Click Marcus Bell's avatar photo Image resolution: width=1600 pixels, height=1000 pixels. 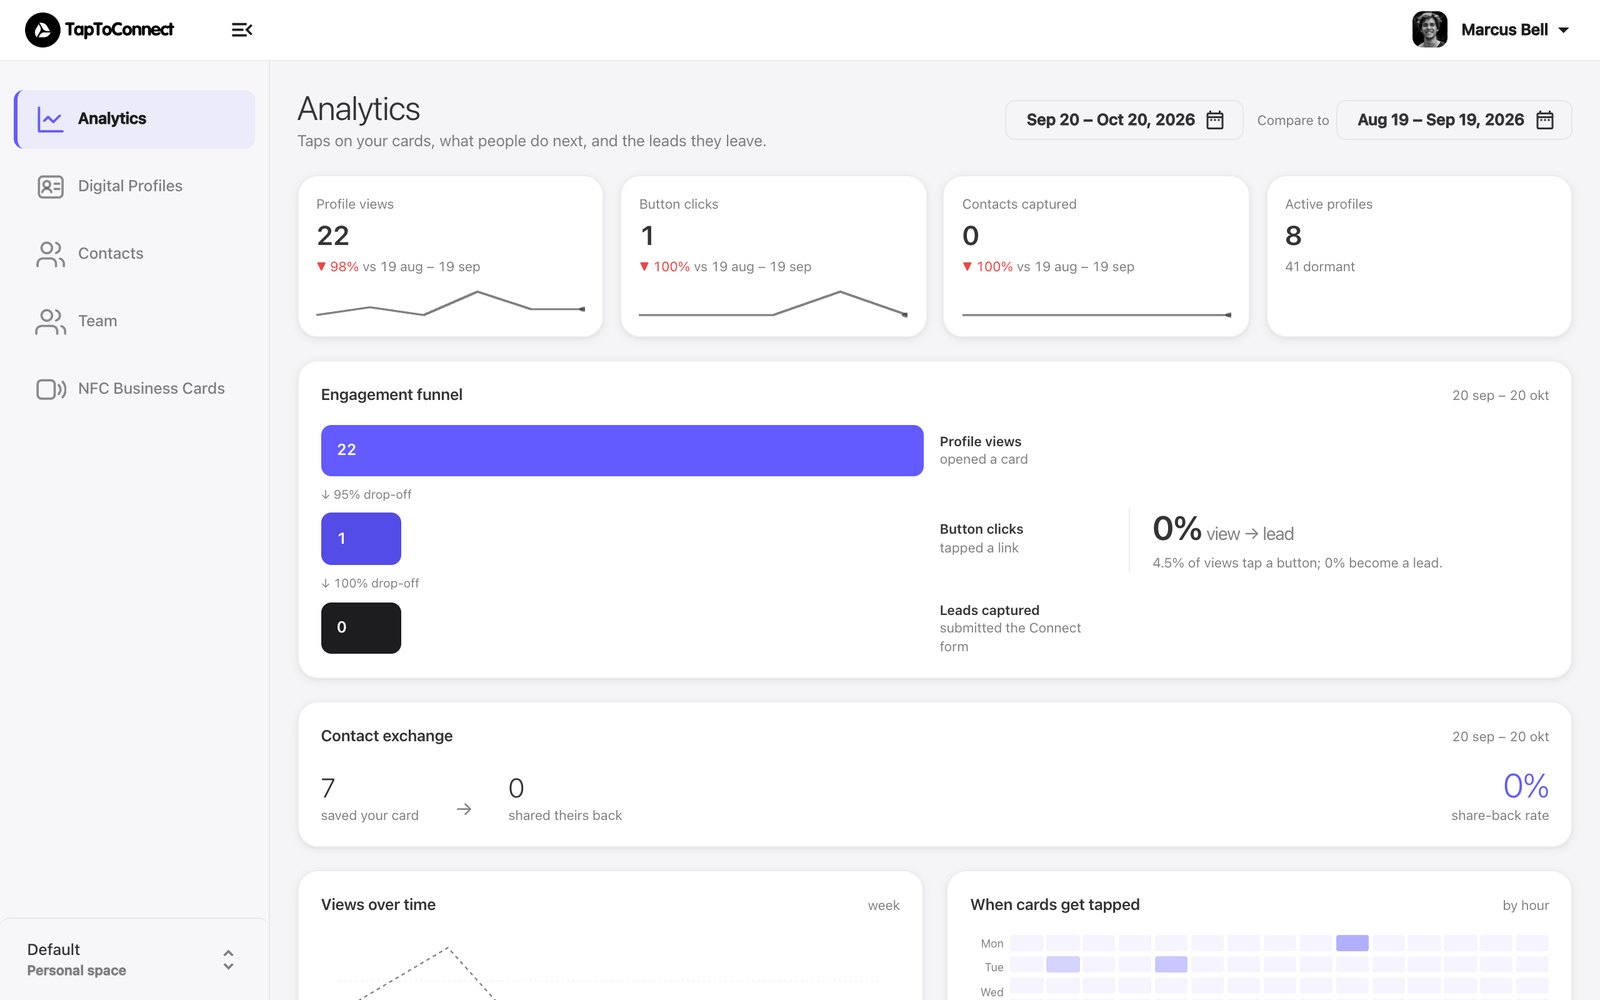click(1429, 30)
